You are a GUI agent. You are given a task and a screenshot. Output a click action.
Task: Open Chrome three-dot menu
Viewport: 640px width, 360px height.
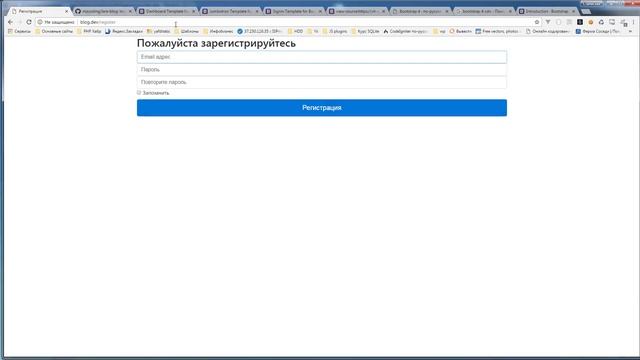(633, 22)
